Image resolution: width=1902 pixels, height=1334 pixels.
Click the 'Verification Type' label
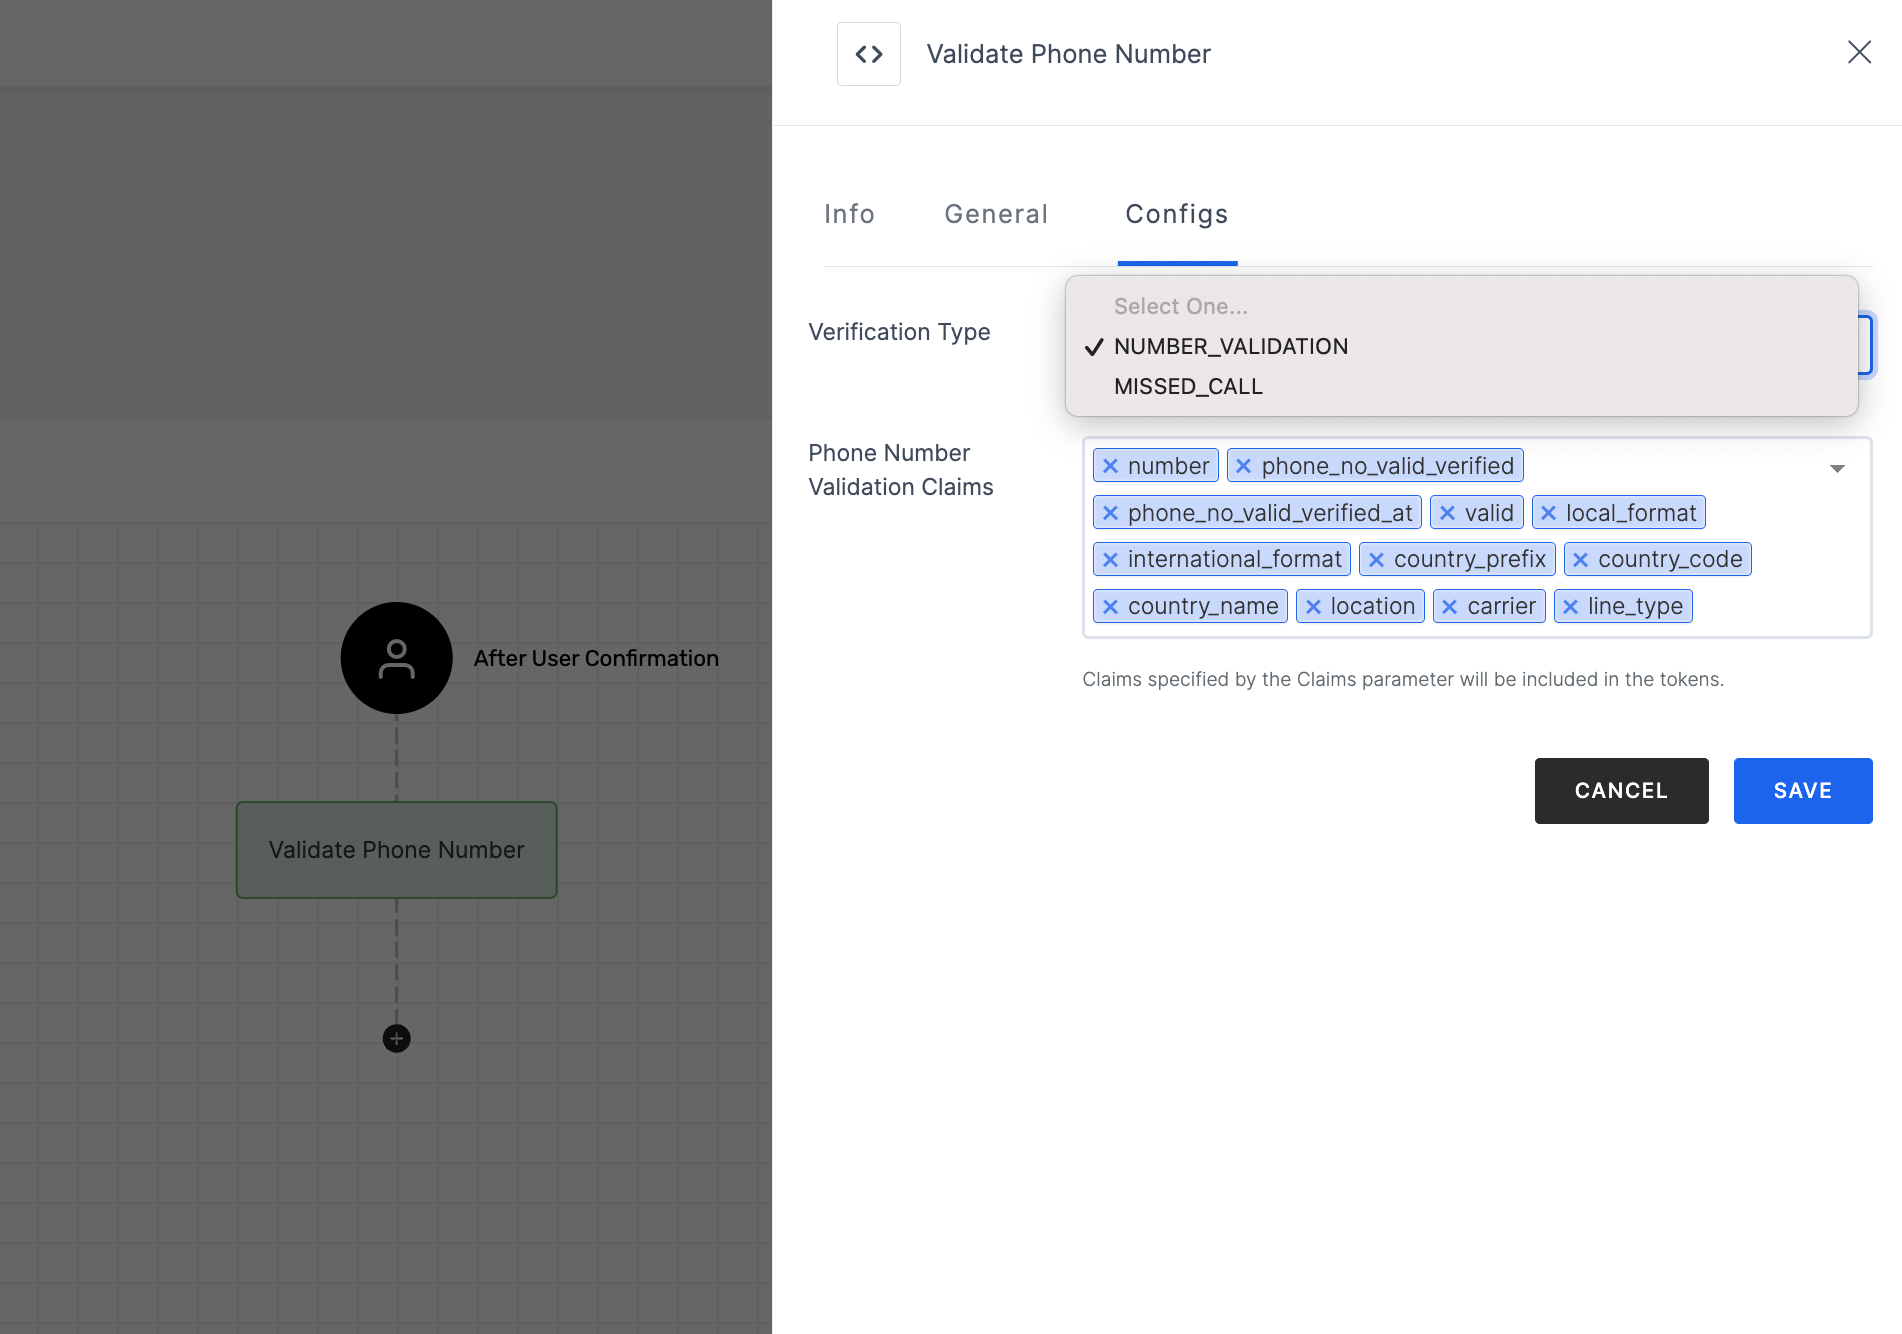pos(899,332)
